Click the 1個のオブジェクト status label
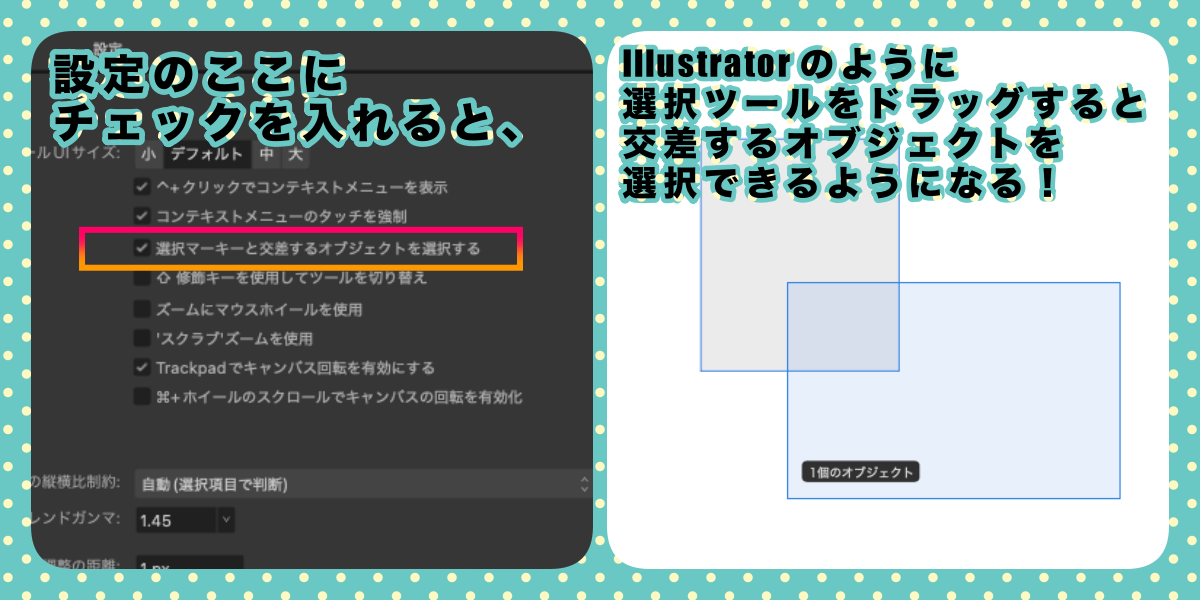1200x600 pixels. coord(860,472)
